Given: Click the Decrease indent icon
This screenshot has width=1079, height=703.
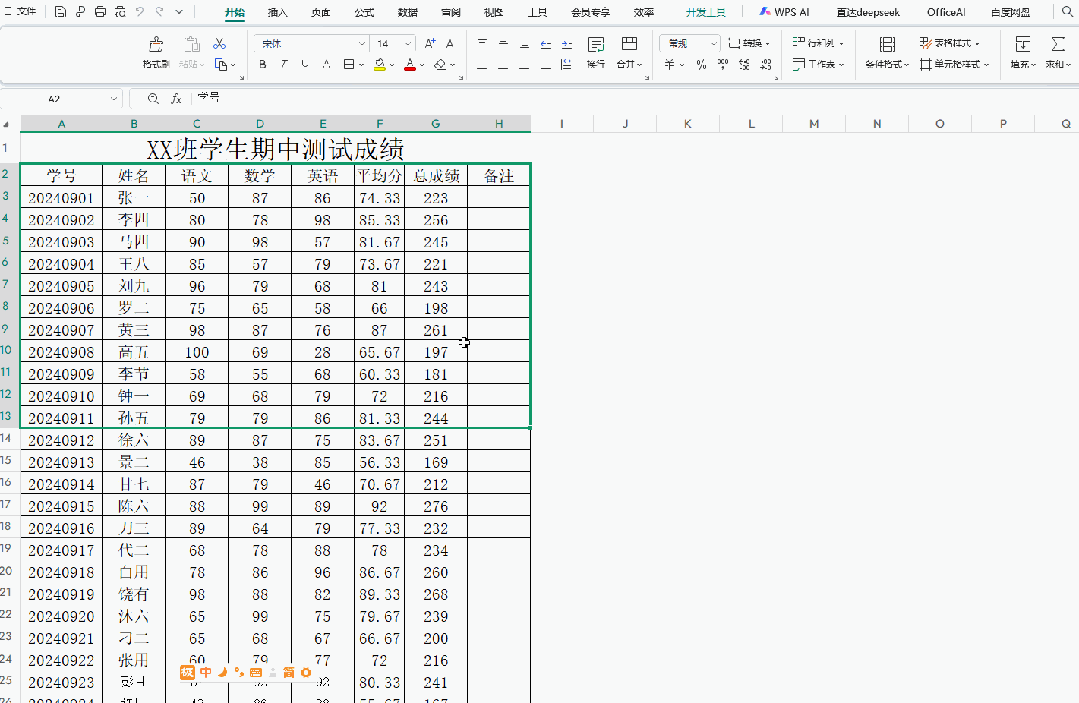Looking at the screenshot, I should 546,44.
